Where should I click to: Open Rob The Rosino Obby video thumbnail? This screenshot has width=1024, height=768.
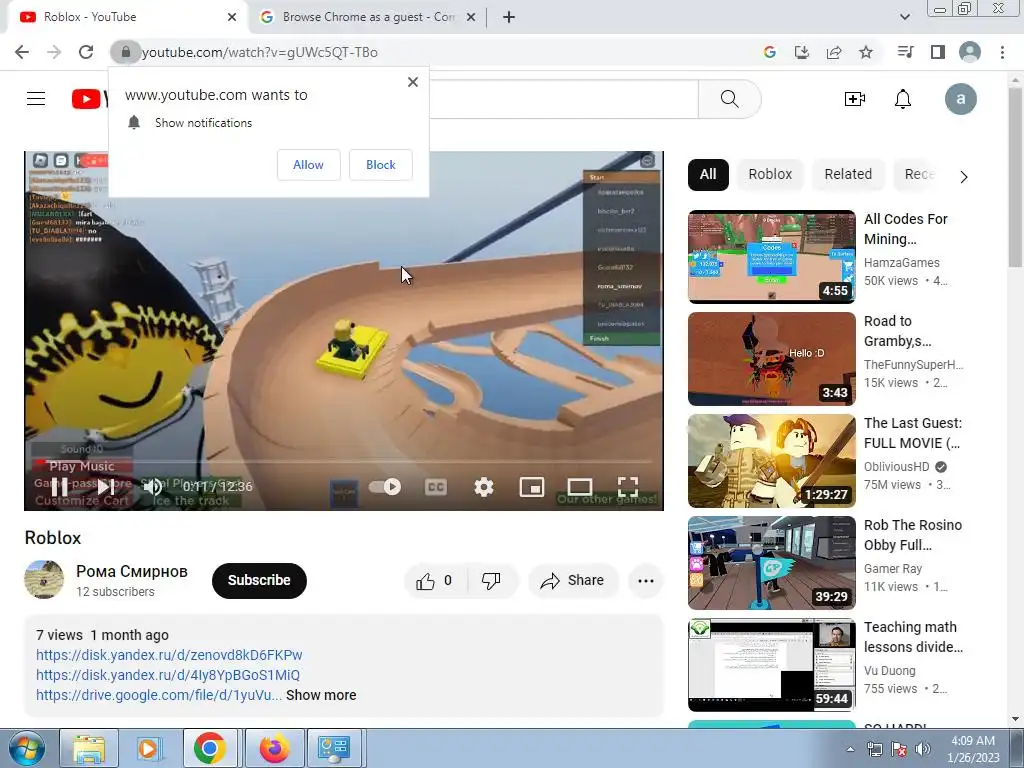coord(771,563)
